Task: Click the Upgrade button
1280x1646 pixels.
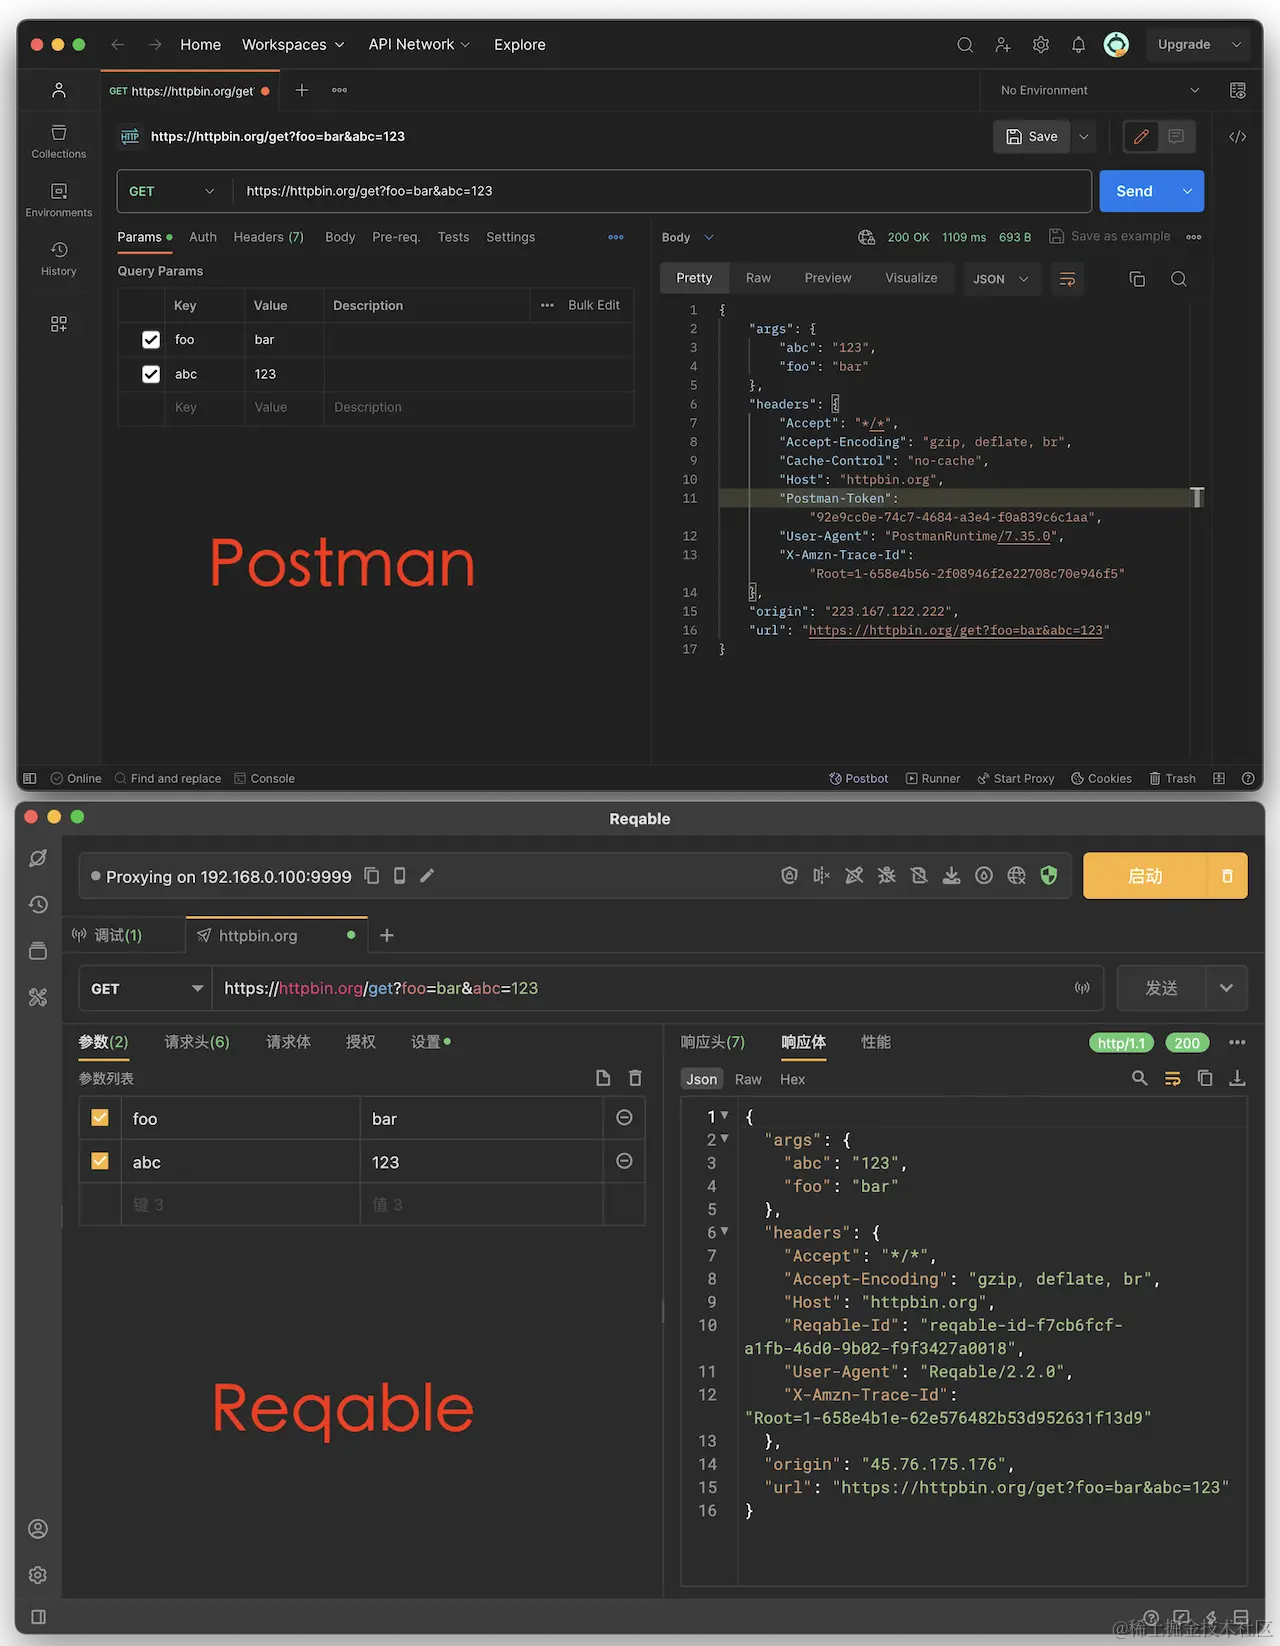Action: click(x=1184, y=45)
